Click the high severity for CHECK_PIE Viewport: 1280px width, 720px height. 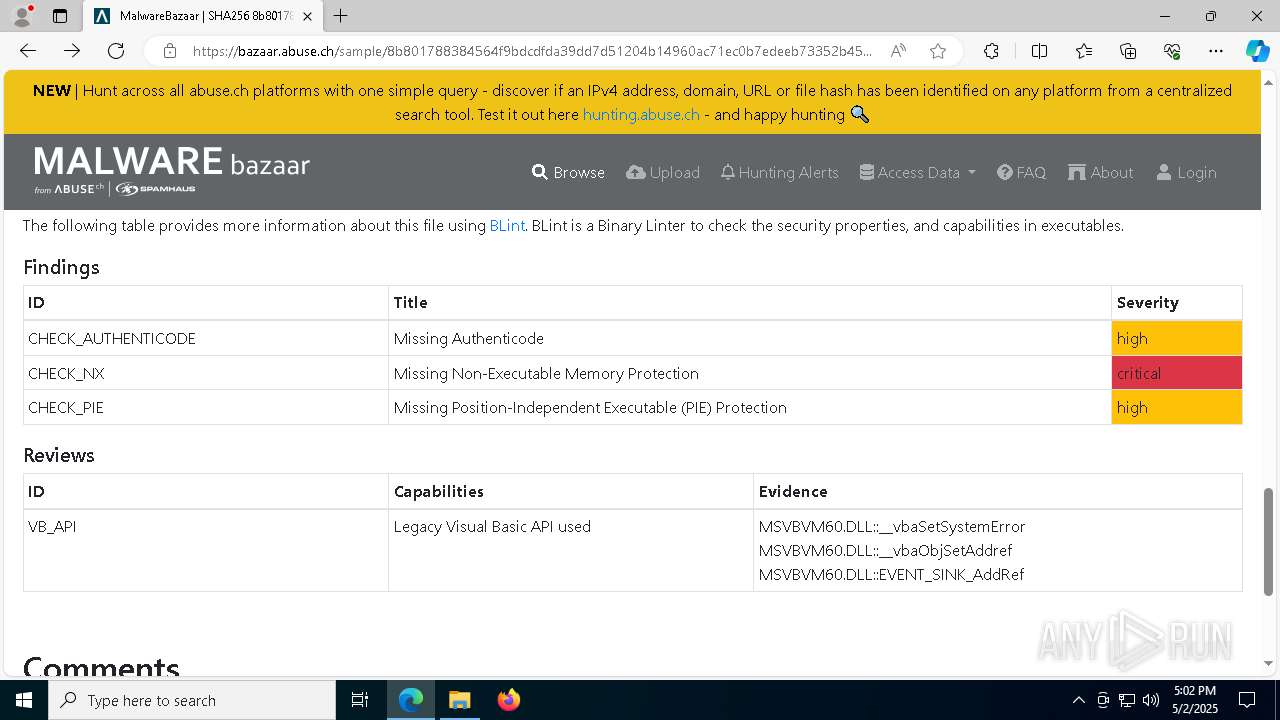click(1176, 407)
